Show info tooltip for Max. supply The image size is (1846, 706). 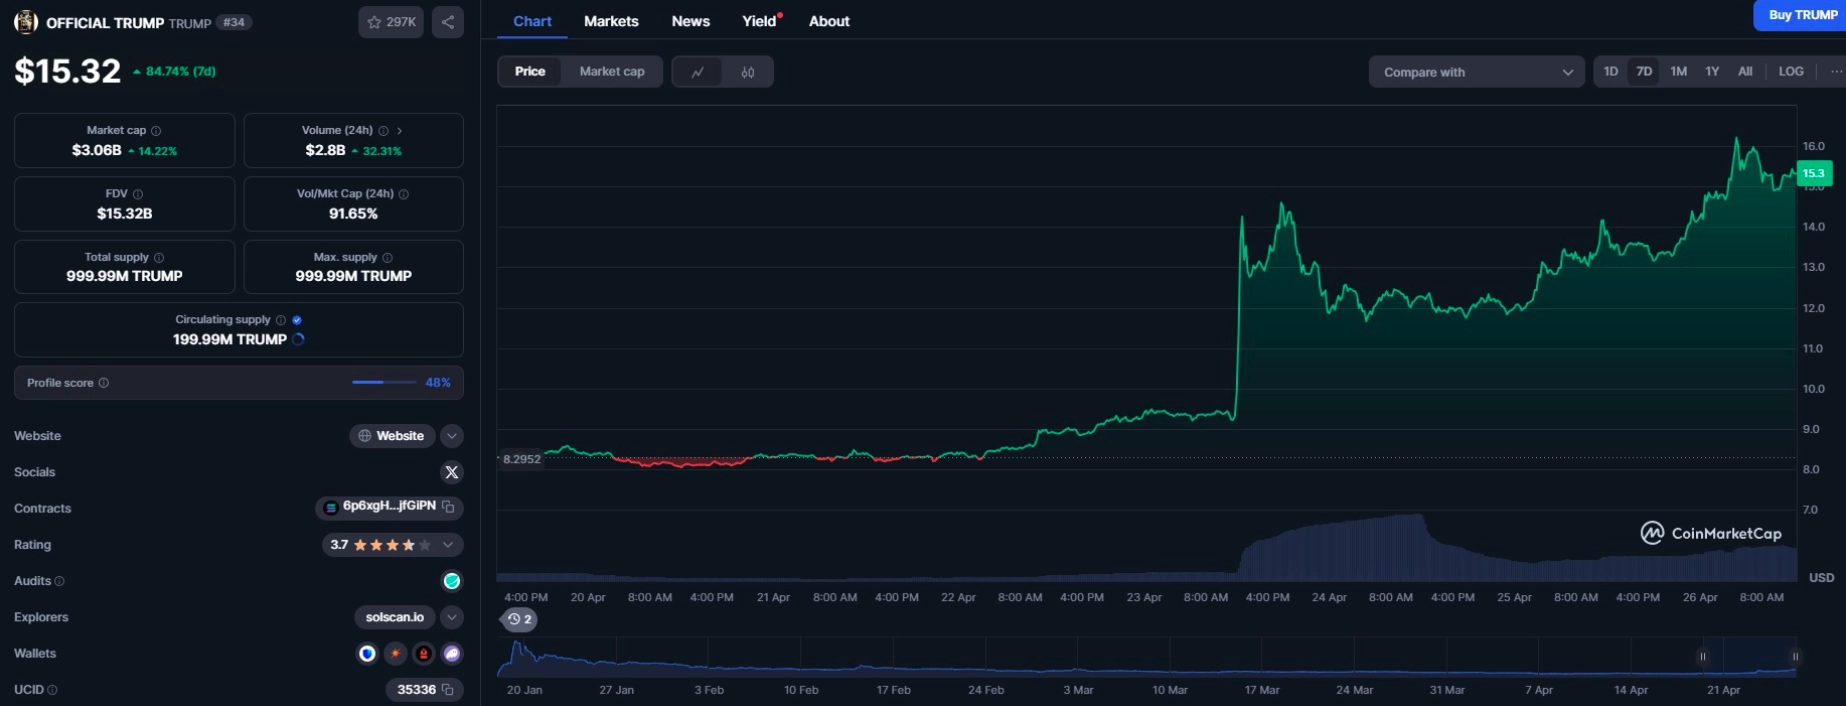click(388, 258)
